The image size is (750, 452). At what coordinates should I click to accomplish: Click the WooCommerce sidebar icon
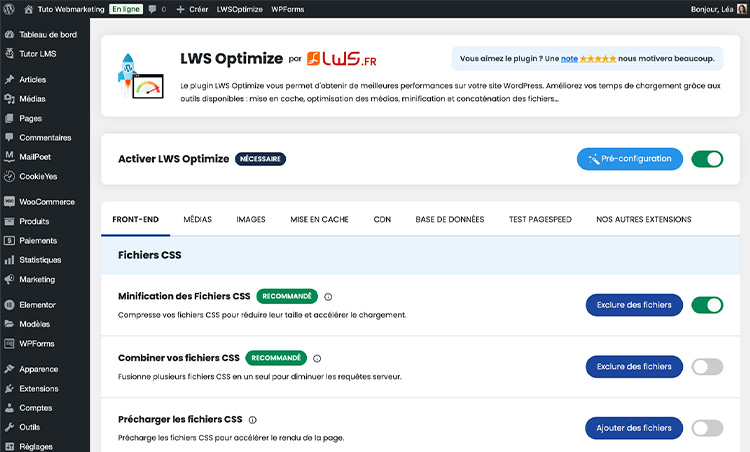tap(10, 202)
